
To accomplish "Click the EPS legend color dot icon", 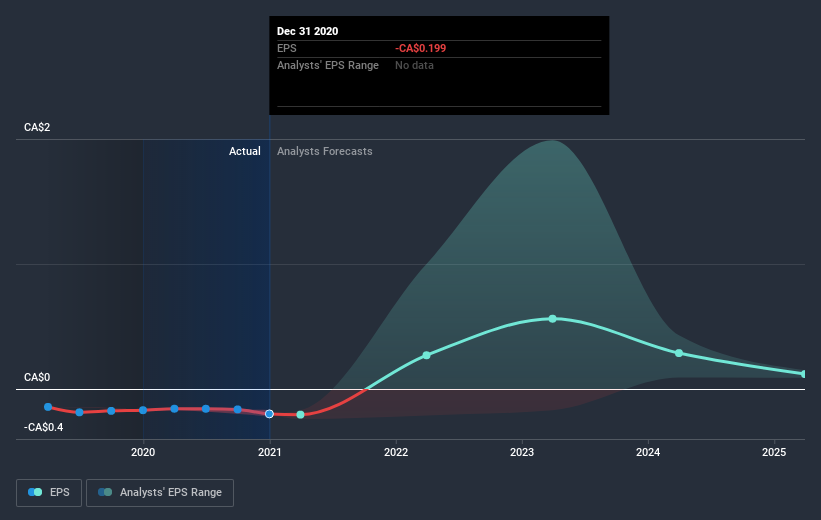I will point(35,492).
